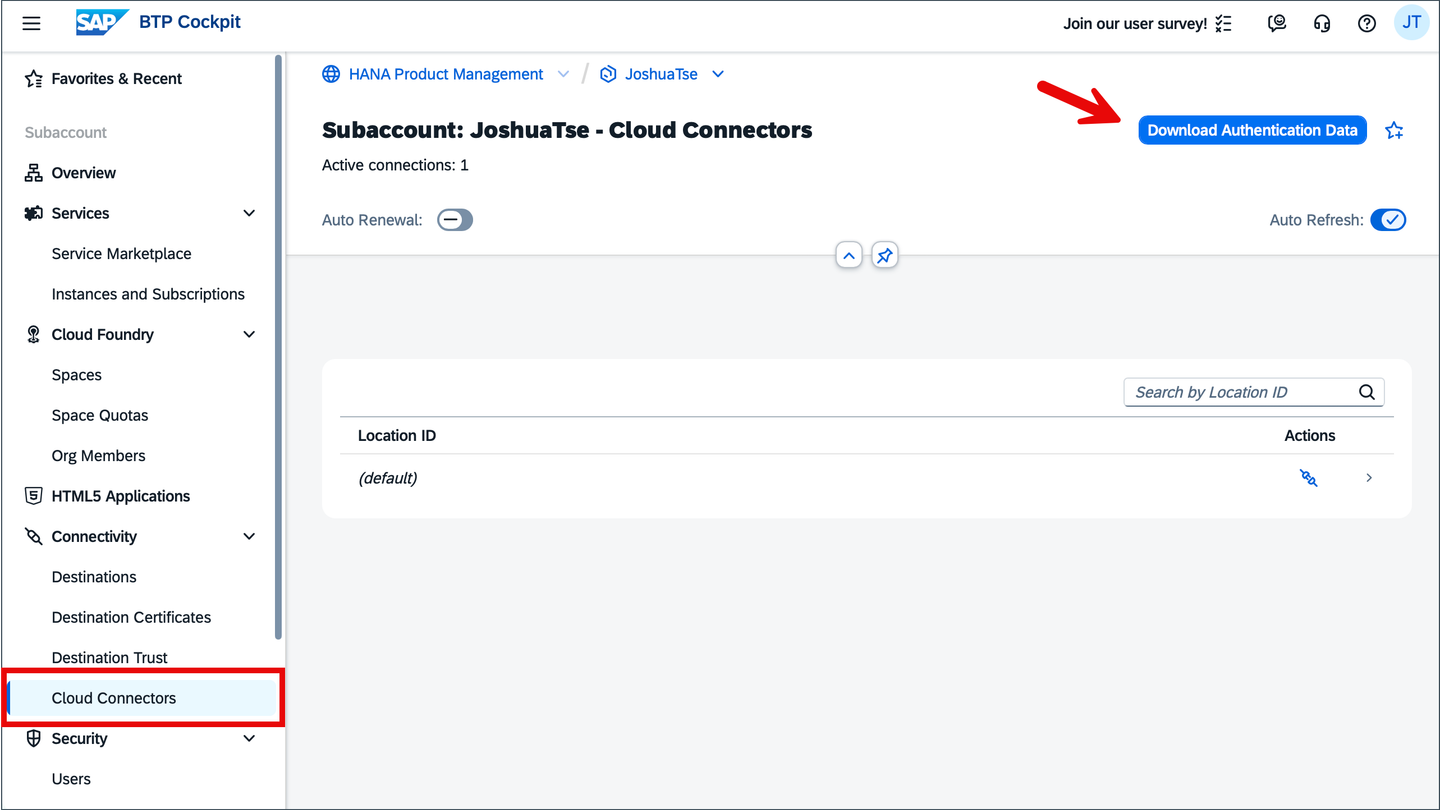Click the HTML5 Applications icon

click(x=34, y=496)
